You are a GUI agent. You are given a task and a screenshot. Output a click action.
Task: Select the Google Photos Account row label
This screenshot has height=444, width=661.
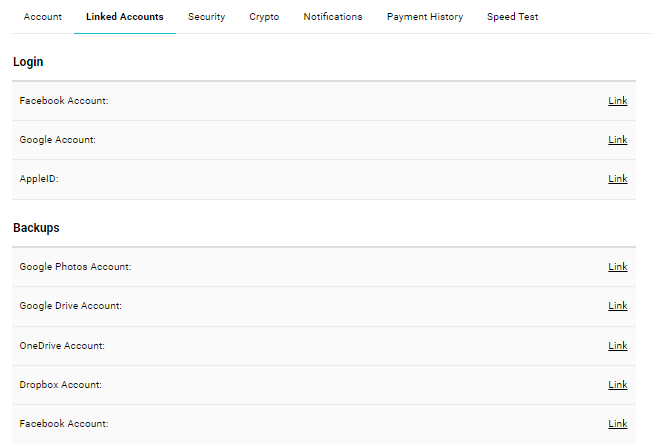point(75,267)
